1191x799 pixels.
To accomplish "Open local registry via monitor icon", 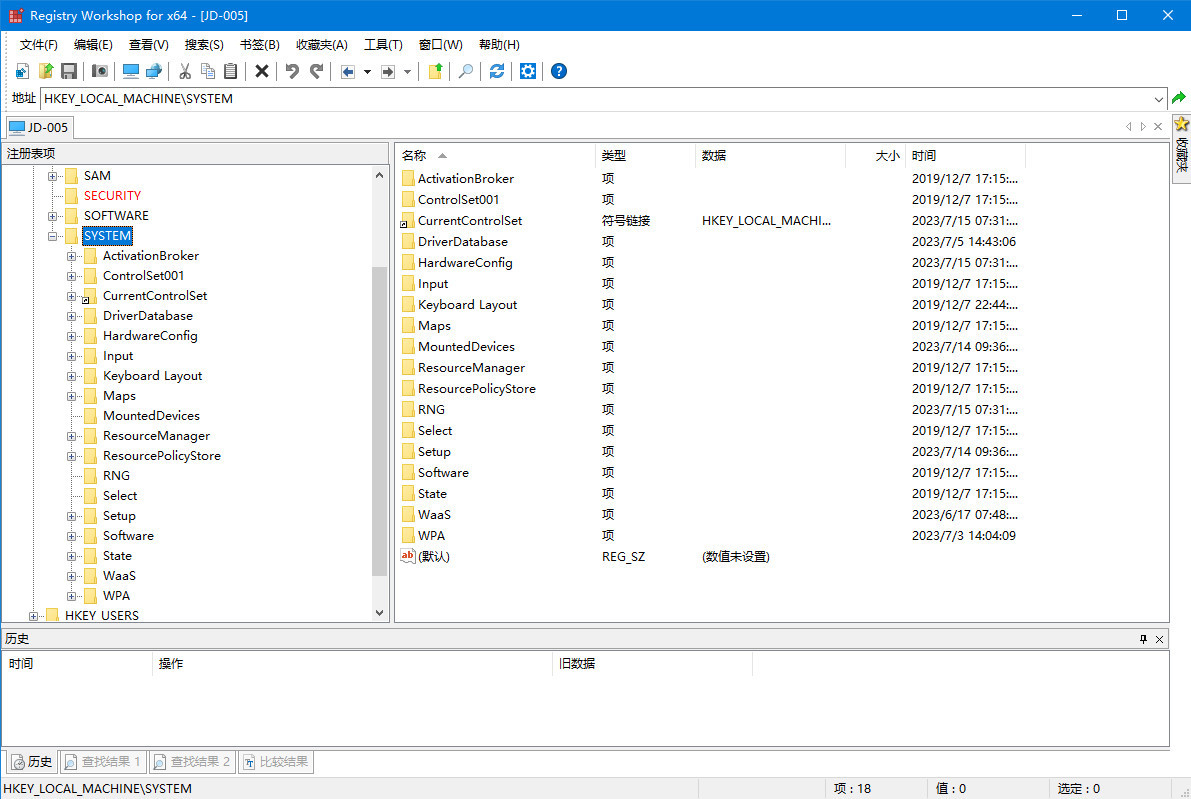I will (x=131, y=71).
